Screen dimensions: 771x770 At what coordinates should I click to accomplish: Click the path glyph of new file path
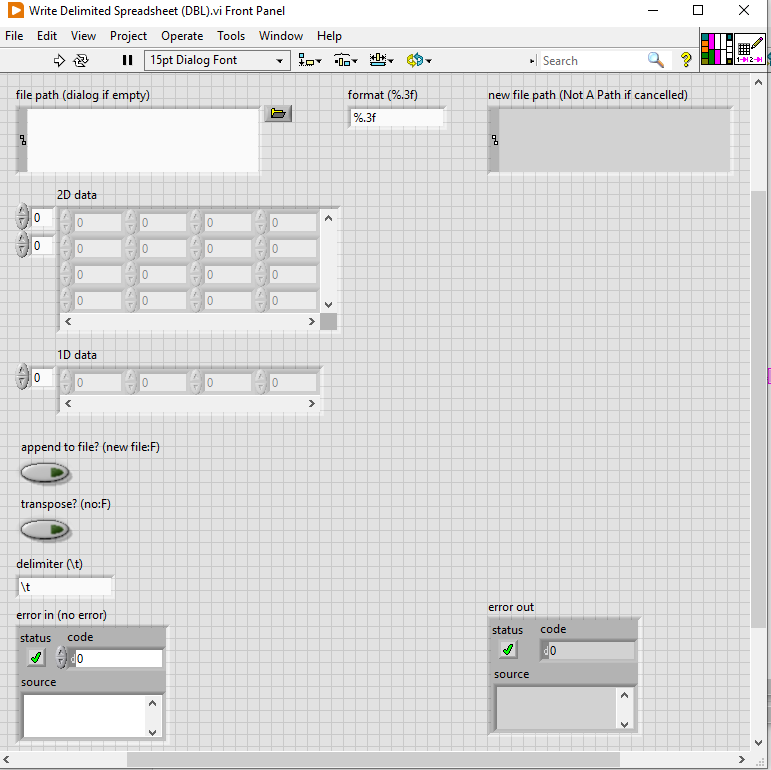click(495, 140)
